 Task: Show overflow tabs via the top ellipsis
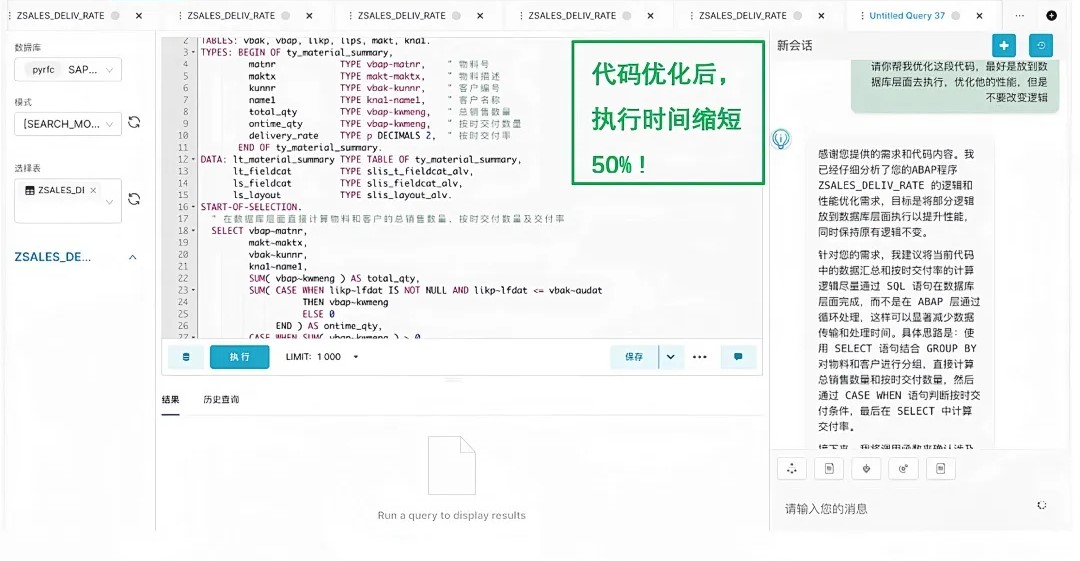1019,16
